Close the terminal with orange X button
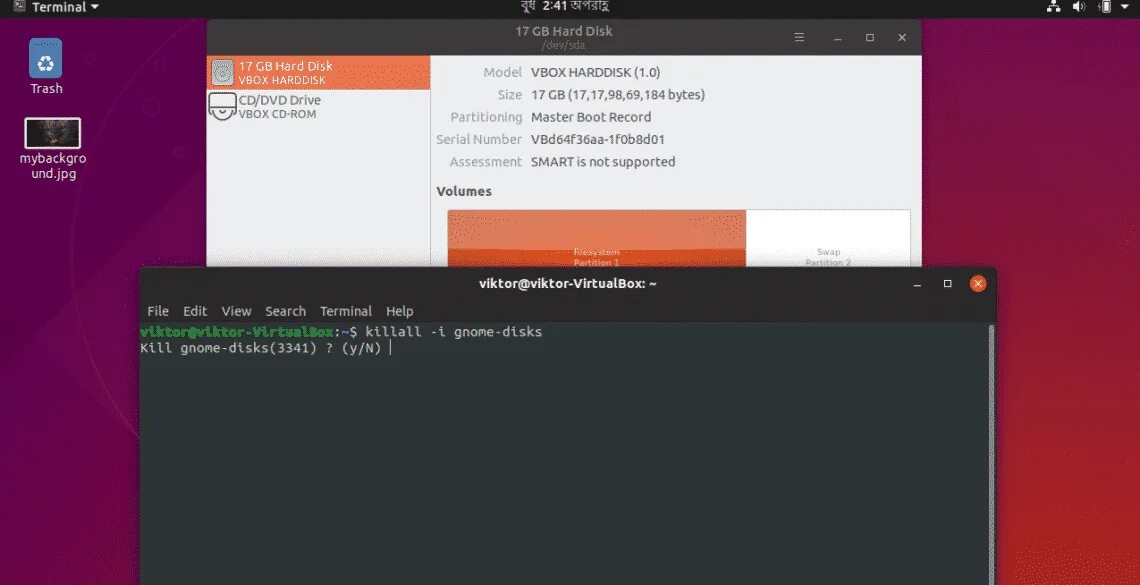Image resolution: width=1140 pixels, height=585 pixels. click(978, 283)
